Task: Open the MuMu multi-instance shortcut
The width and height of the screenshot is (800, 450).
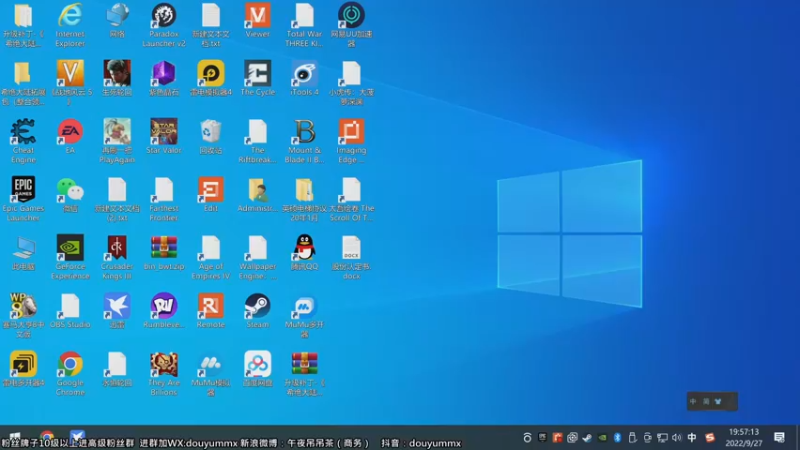Action: (304, 315)
